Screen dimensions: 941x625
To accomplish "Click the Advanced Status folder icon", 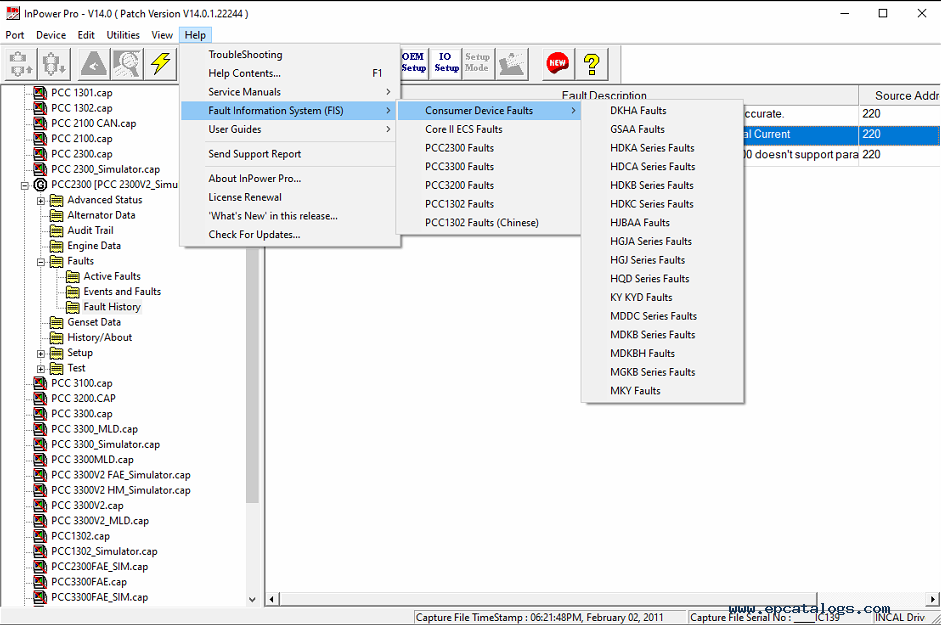I will 56,200.
